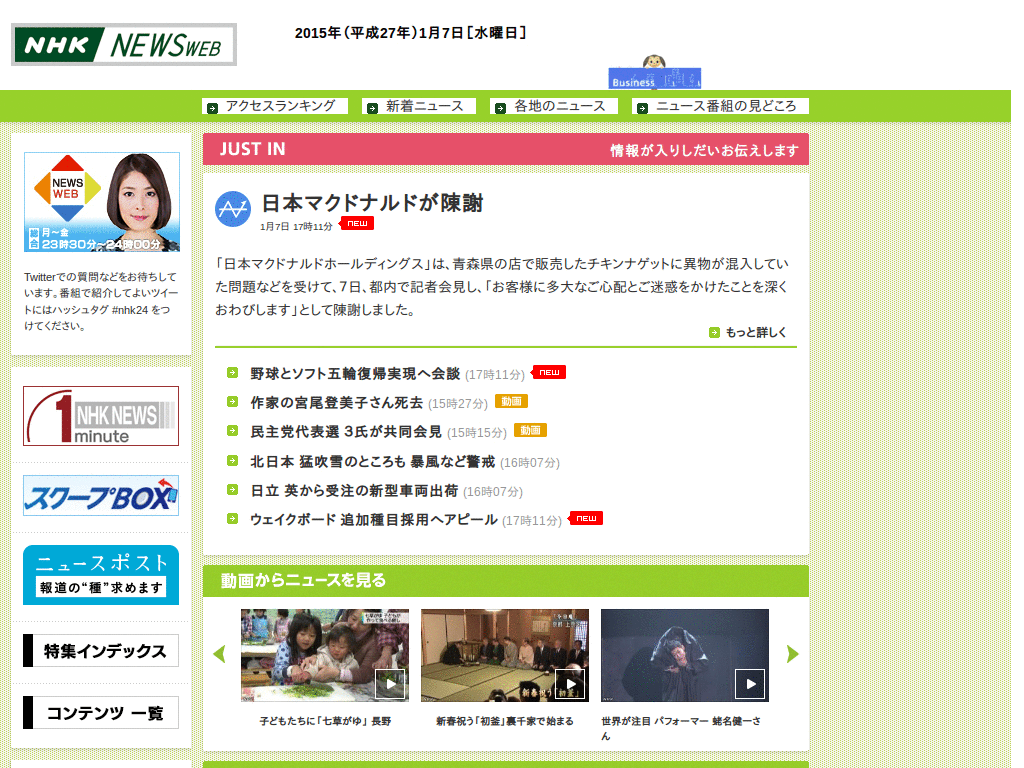
Task: Click the JUST IN header bar
Action: [506, 150]
